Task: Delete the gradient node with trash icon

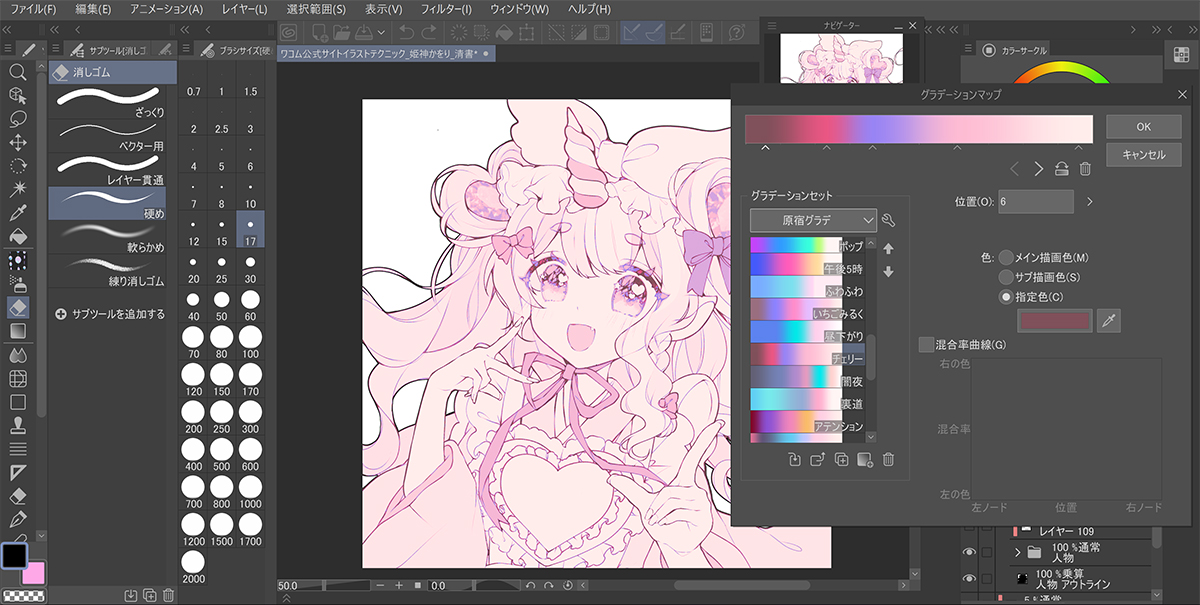Action: click(1085, 169)
